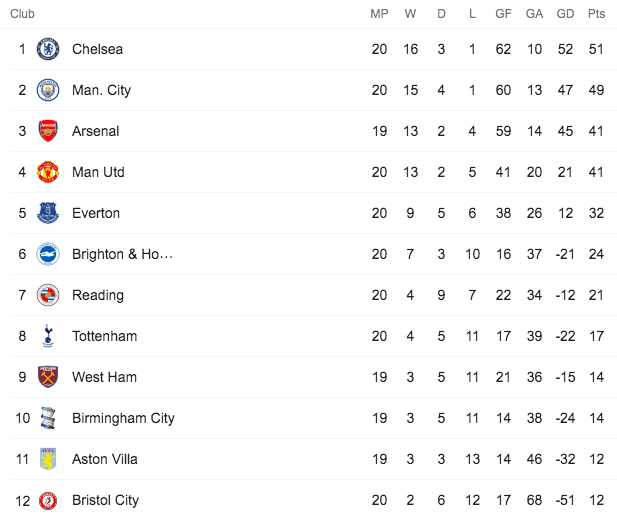Click the Brighton & Hove crest
This screenshot has height=528, width=617.
click(48, 254)
